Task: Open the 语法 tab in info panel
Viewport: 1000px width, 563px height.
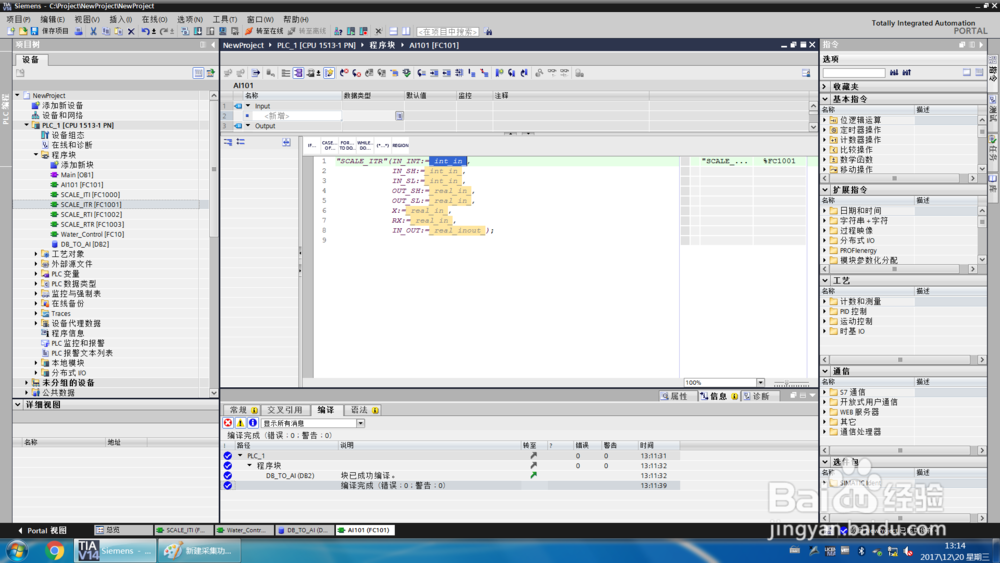Action: click(364, 410)
